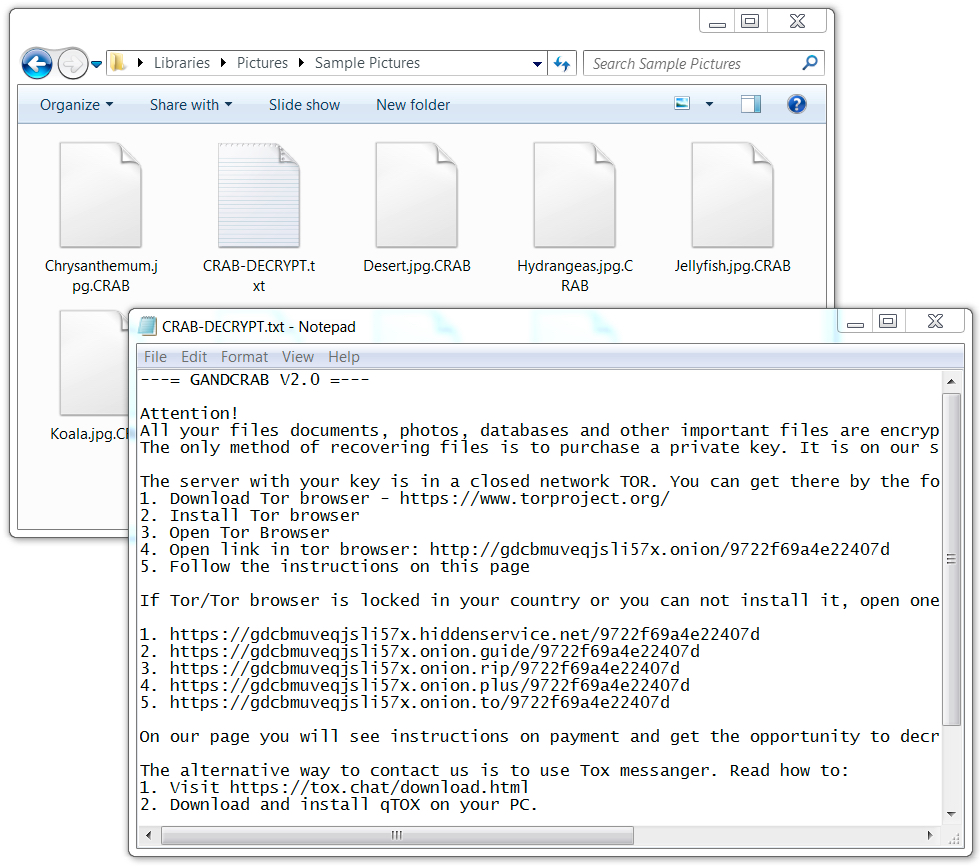Minimize the Explorer window
Screen dimensions: 980x867
click(x=717, y=23)
